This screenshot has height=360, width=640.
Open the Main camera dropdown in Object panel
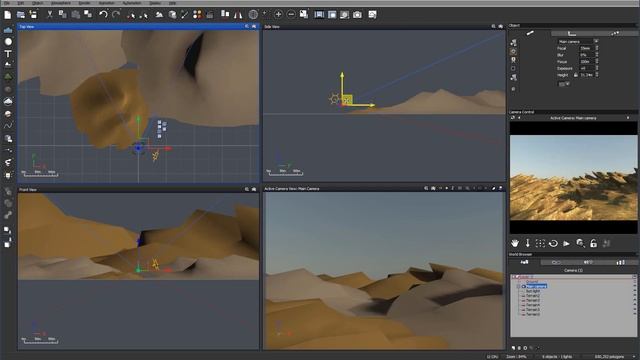tap(596, 41)
